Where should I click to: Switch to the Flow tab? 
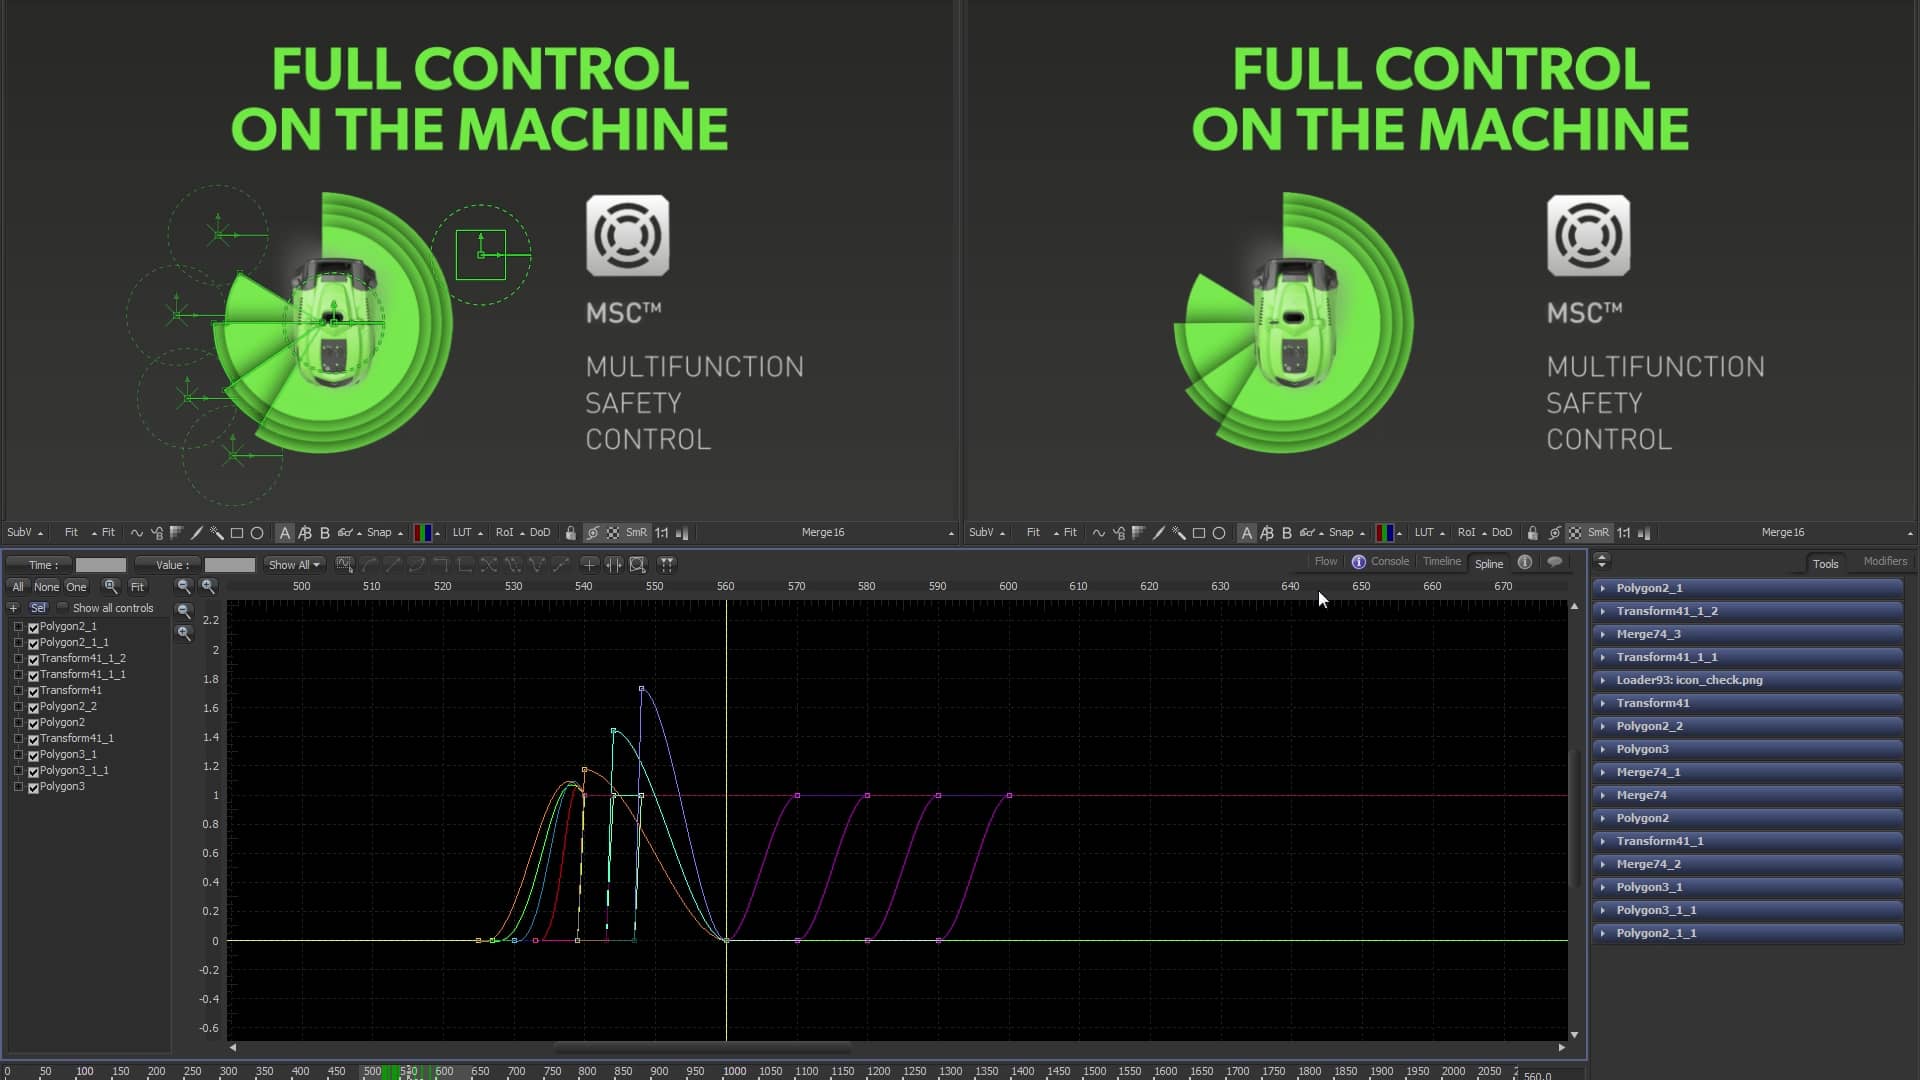(x=1325, y=561)
